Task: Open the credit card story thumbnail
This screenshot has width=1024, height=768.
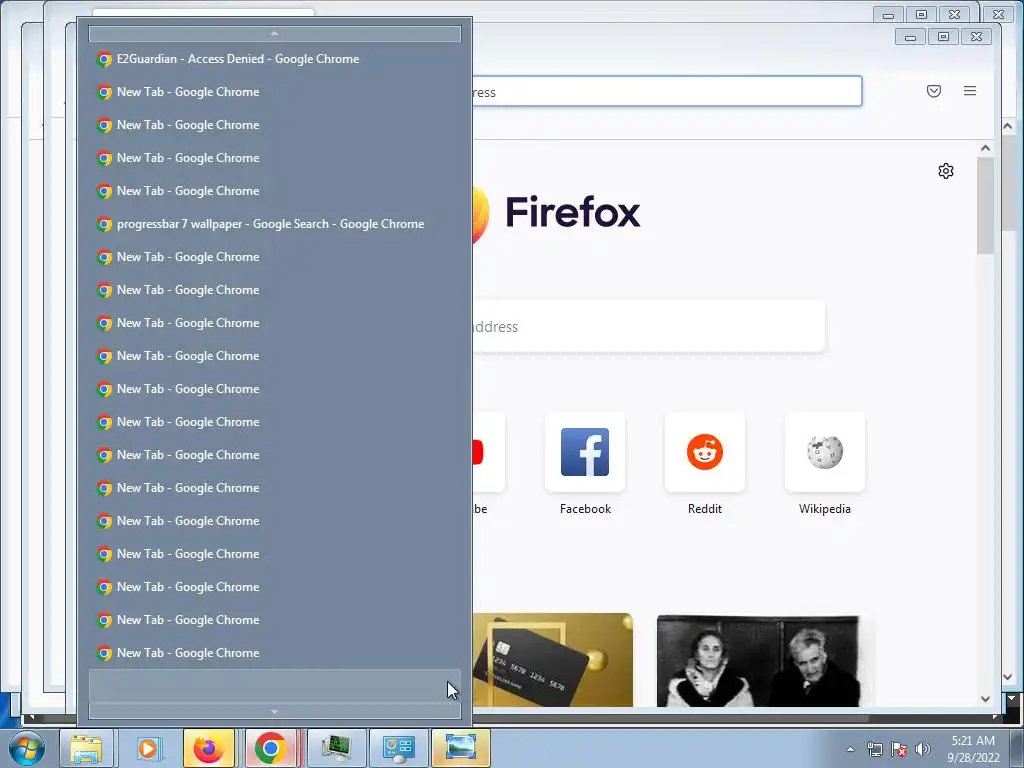Action: pos(552,660)
